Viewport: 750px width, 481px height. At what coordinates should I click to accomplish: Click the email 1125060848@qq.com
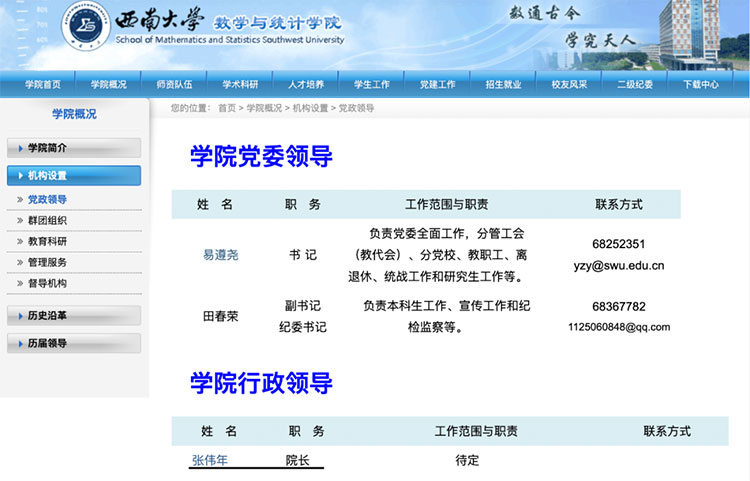[619, 327]
